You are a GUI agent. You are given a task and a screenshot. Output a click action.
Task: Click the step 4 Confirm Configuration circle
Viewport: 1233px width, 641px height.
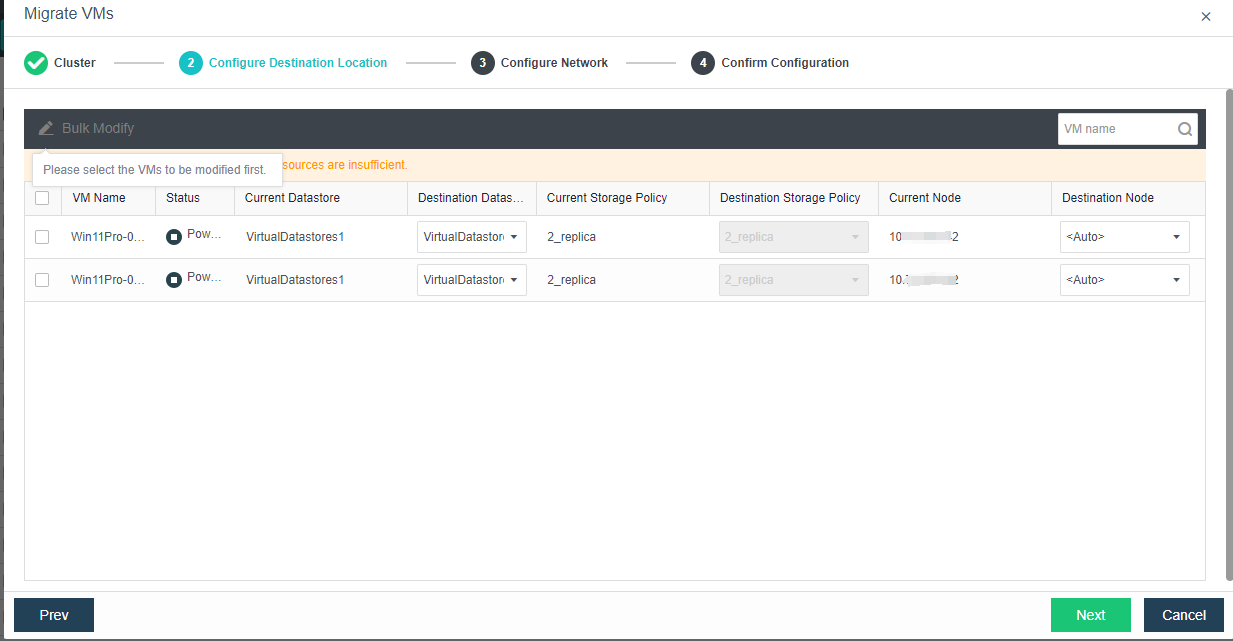(703, 63)
